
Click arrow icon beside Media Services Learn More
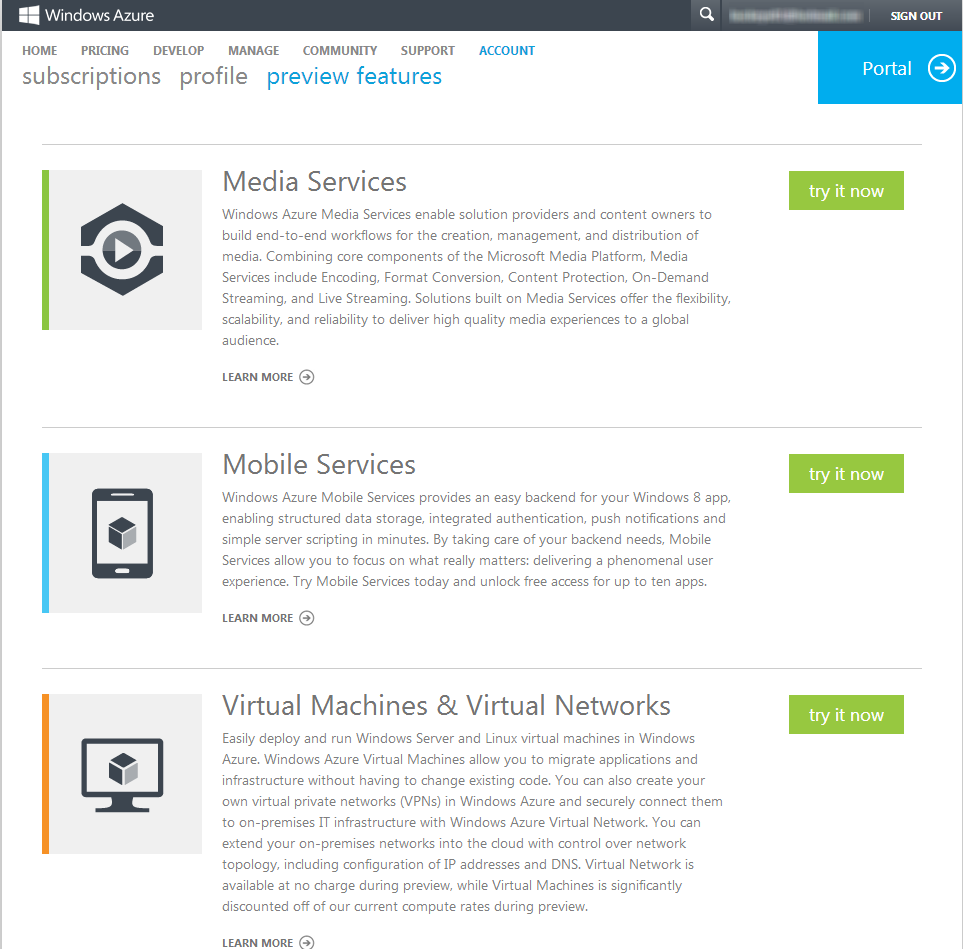(x=306, y=377)
